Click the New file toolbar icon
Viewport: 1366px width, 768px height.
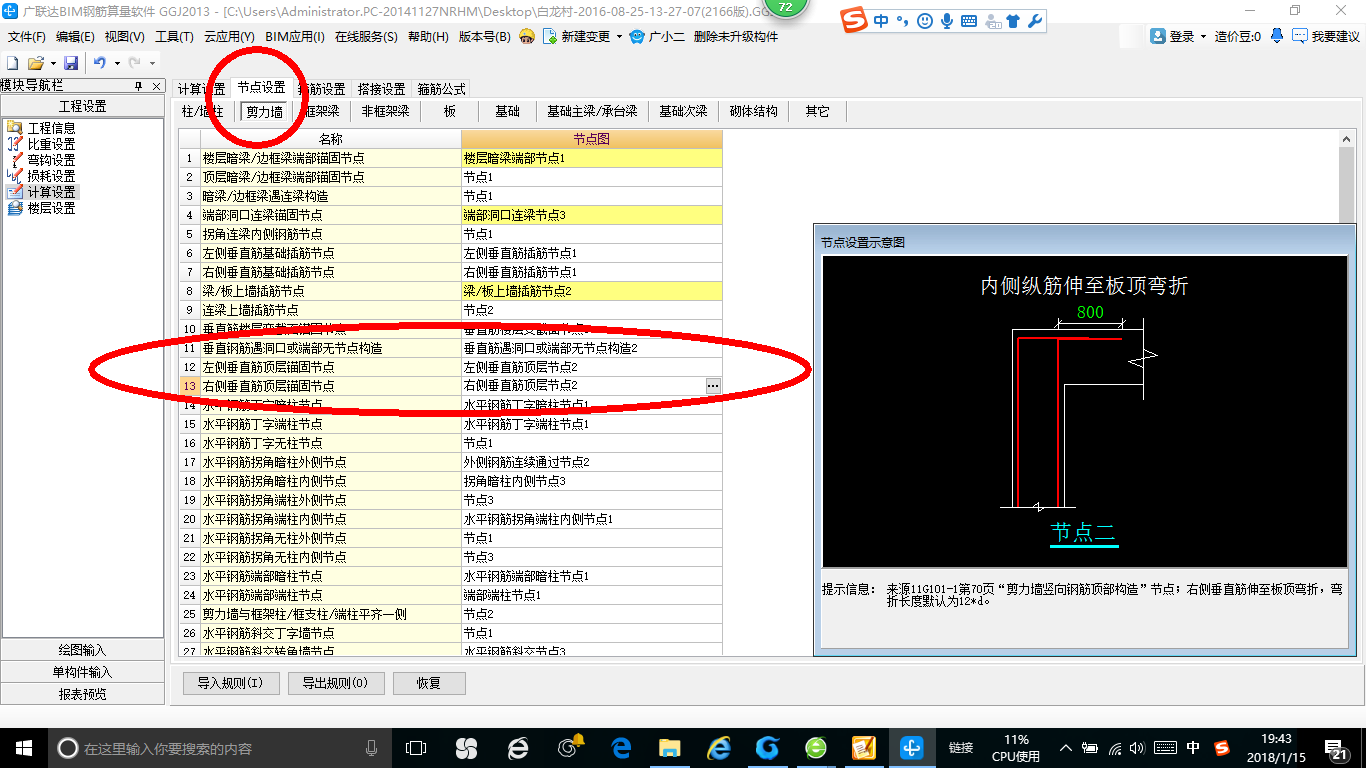click(x=12, y=63)
